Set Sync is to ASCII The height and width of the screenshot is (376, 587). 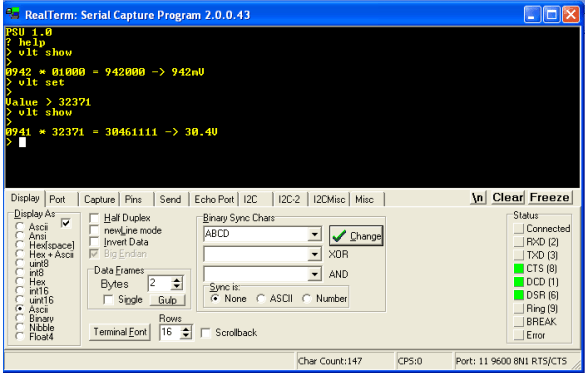pyautogui.click(x=261, y=298)
